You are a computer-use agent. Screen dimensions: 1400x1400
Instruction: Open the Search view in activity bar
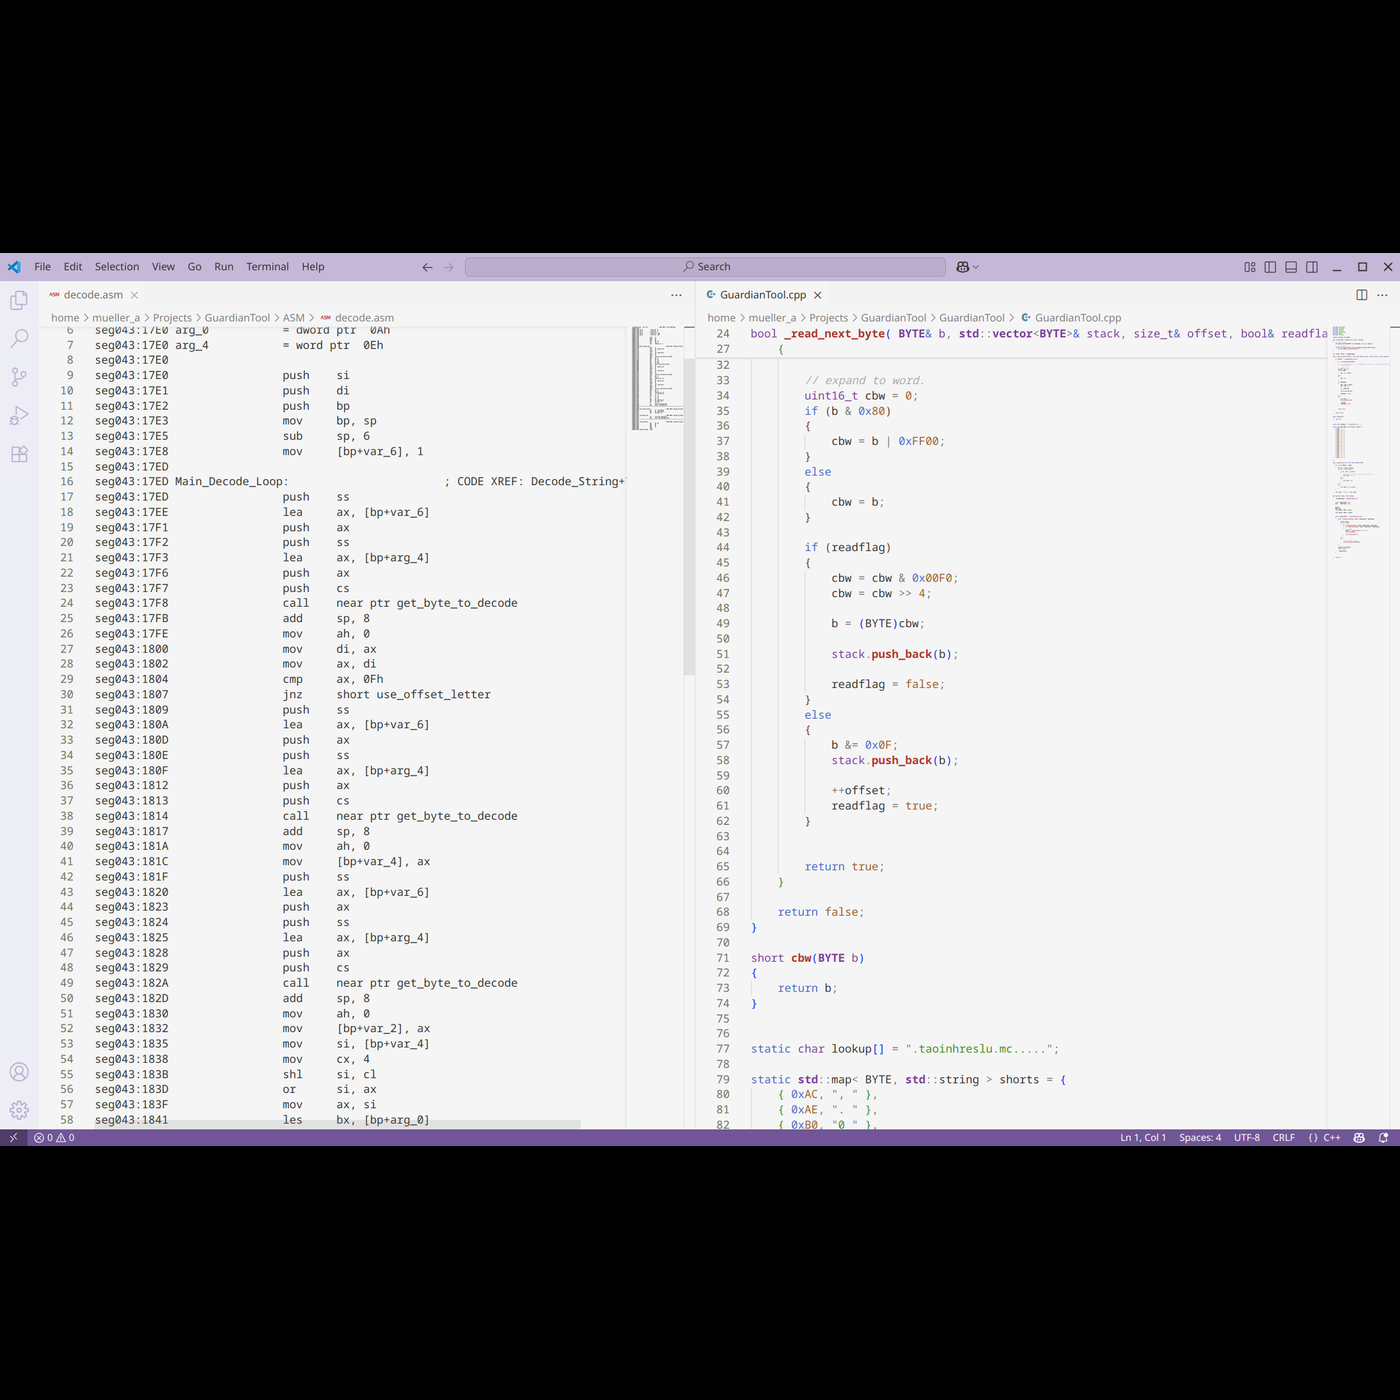point(19,339)
